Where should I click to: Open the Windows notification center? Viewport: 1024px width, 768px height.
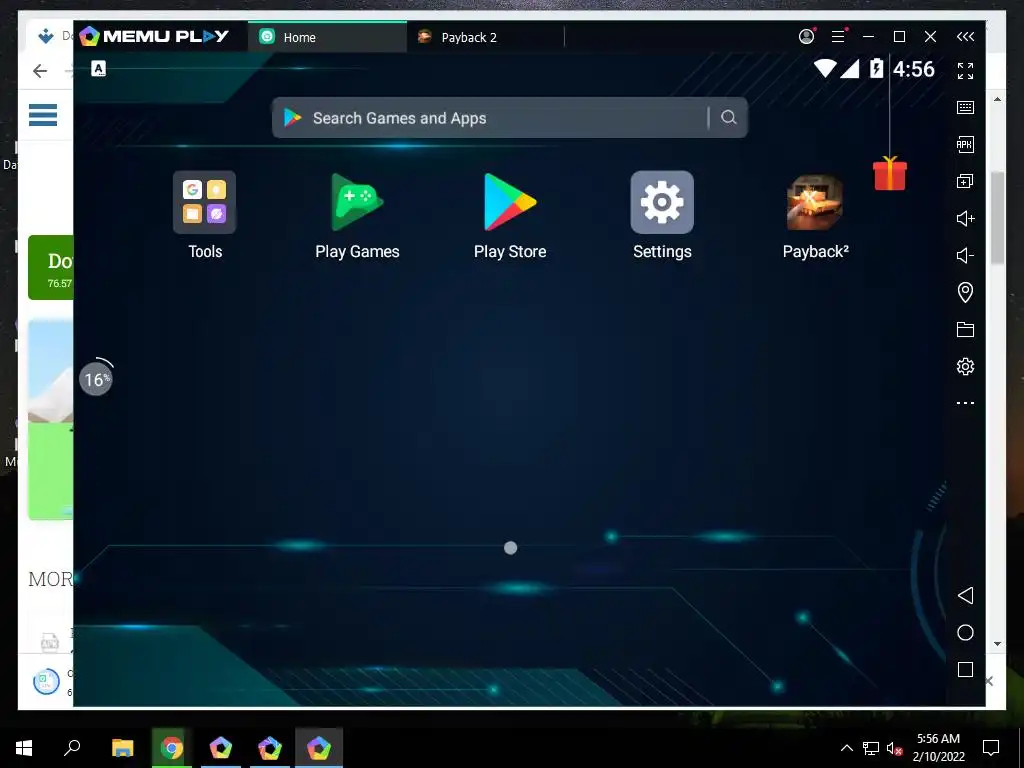[x=991, y=748]
